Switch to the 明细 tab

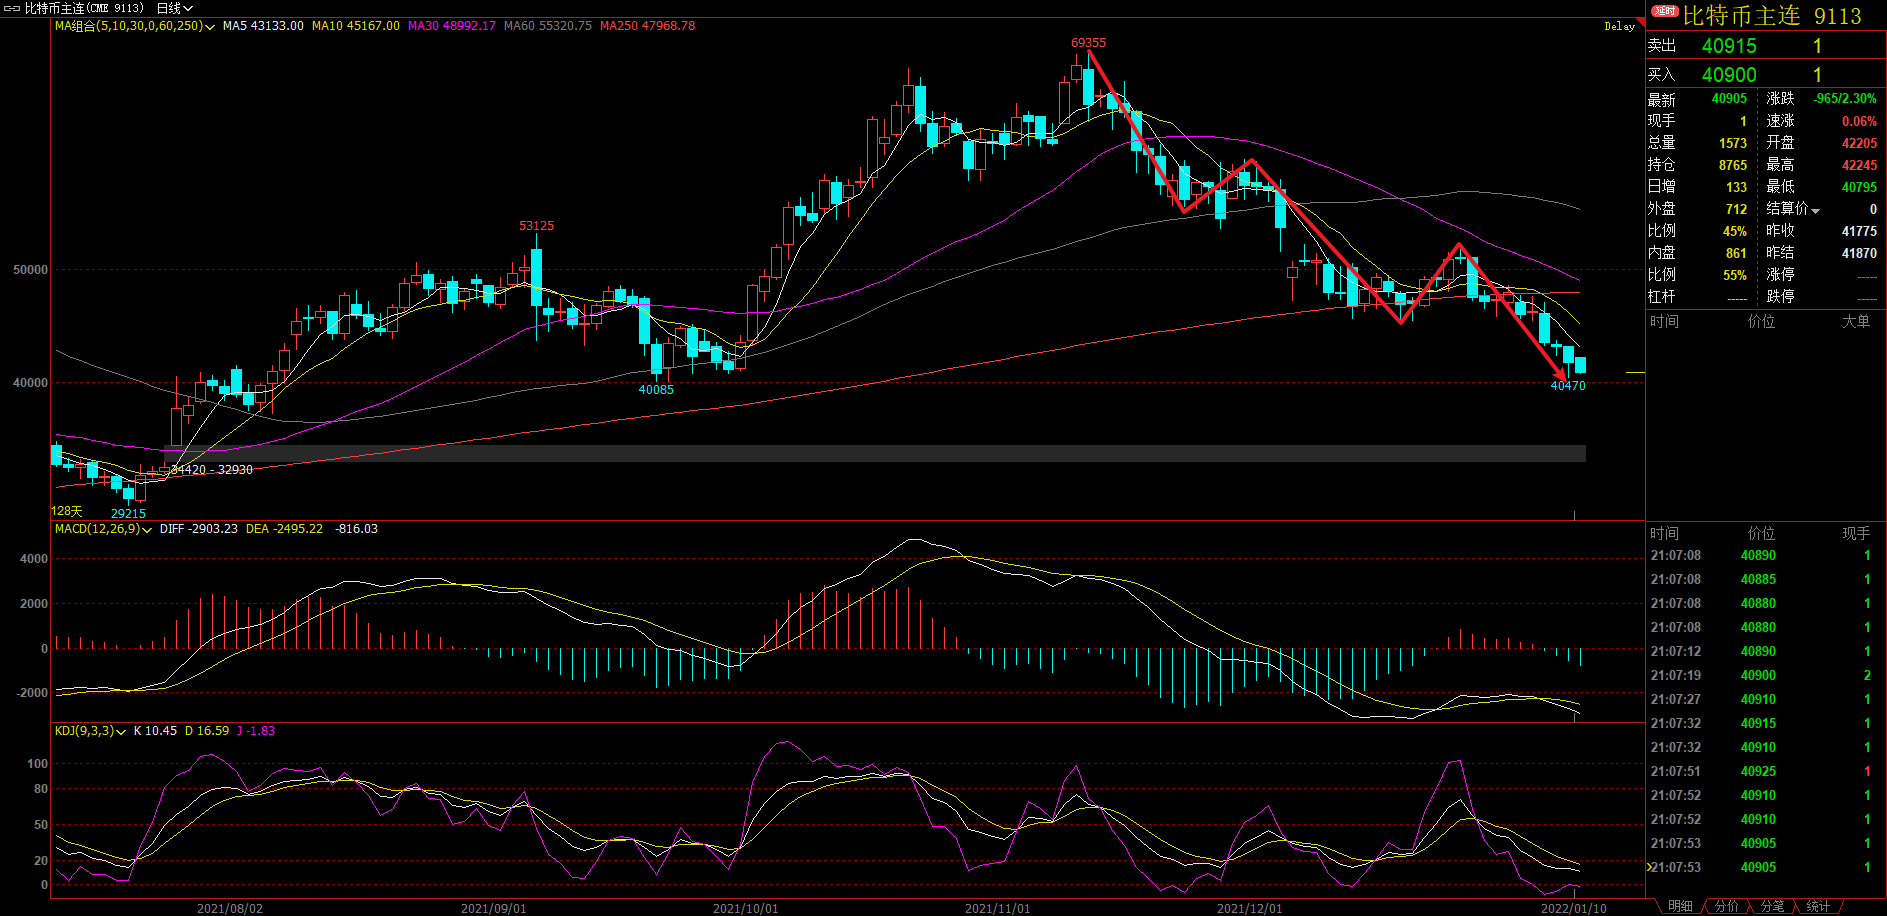(1680, 906)
